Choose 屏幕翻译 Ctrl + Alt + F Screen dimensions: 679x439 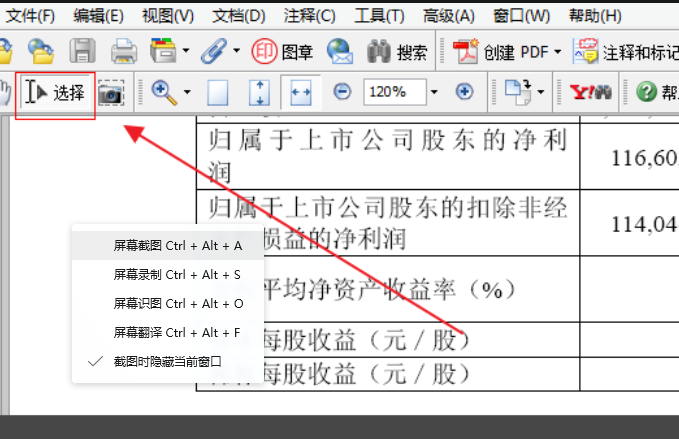coord(168,332)
